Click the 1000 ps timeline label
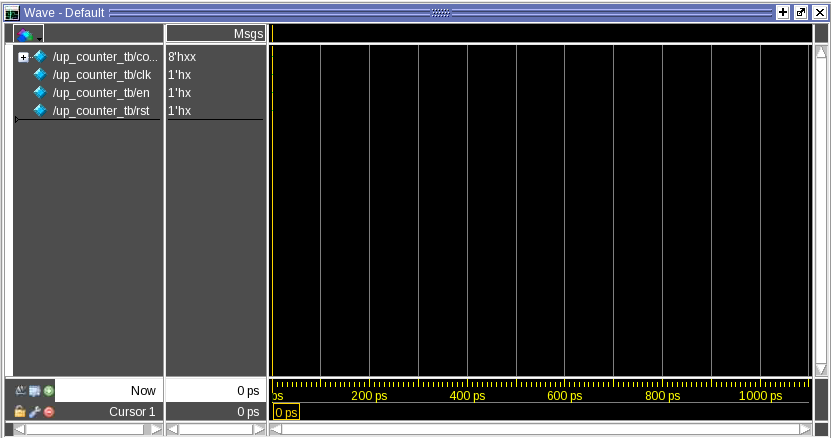This screenshot has height=438, width=831. [761, 396]
